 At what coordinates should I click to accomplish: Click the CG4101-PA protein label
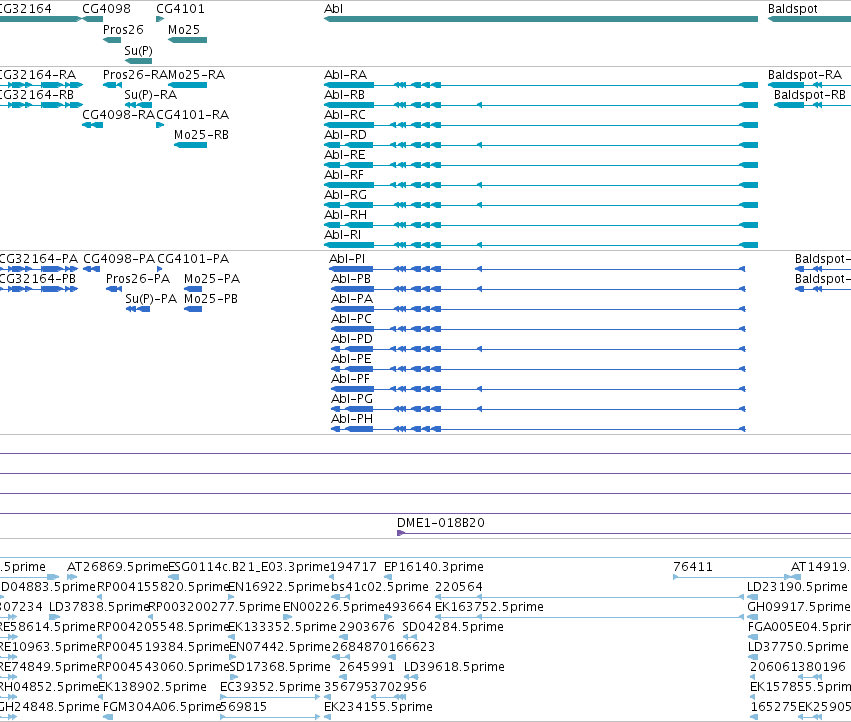coord(193,258)
